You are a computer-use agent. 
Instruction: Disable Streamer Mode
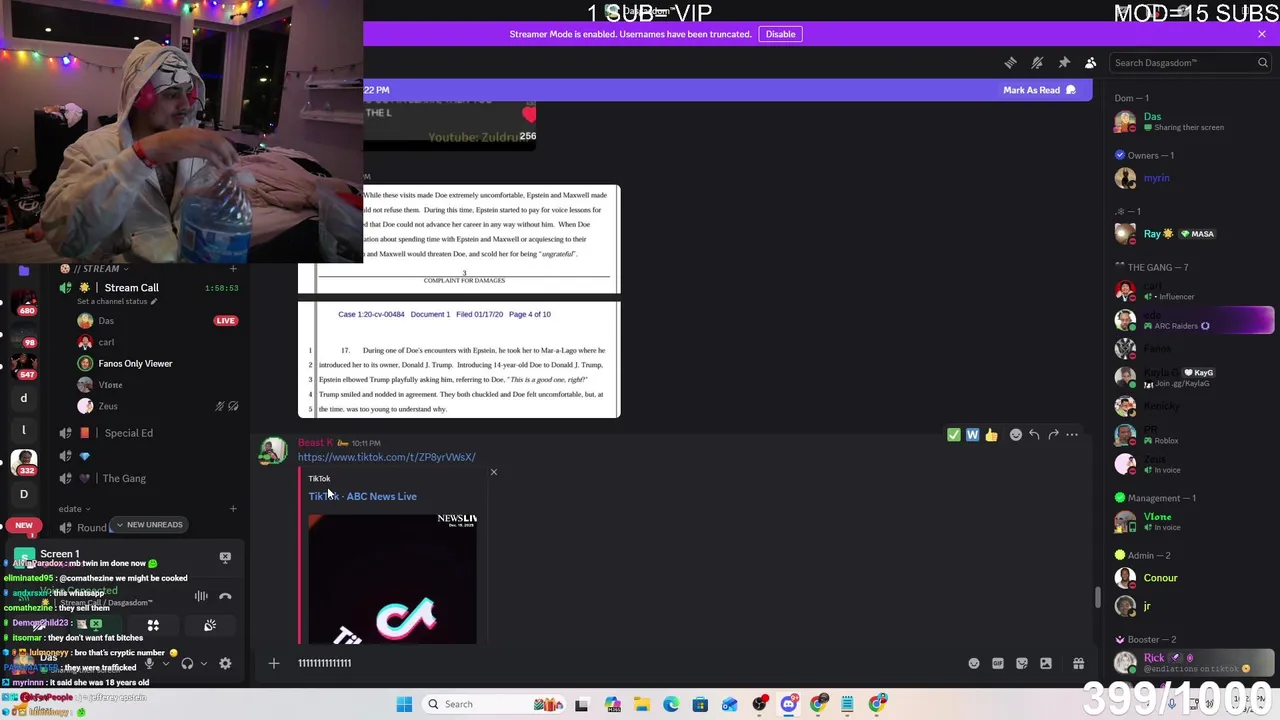[780, 34]
